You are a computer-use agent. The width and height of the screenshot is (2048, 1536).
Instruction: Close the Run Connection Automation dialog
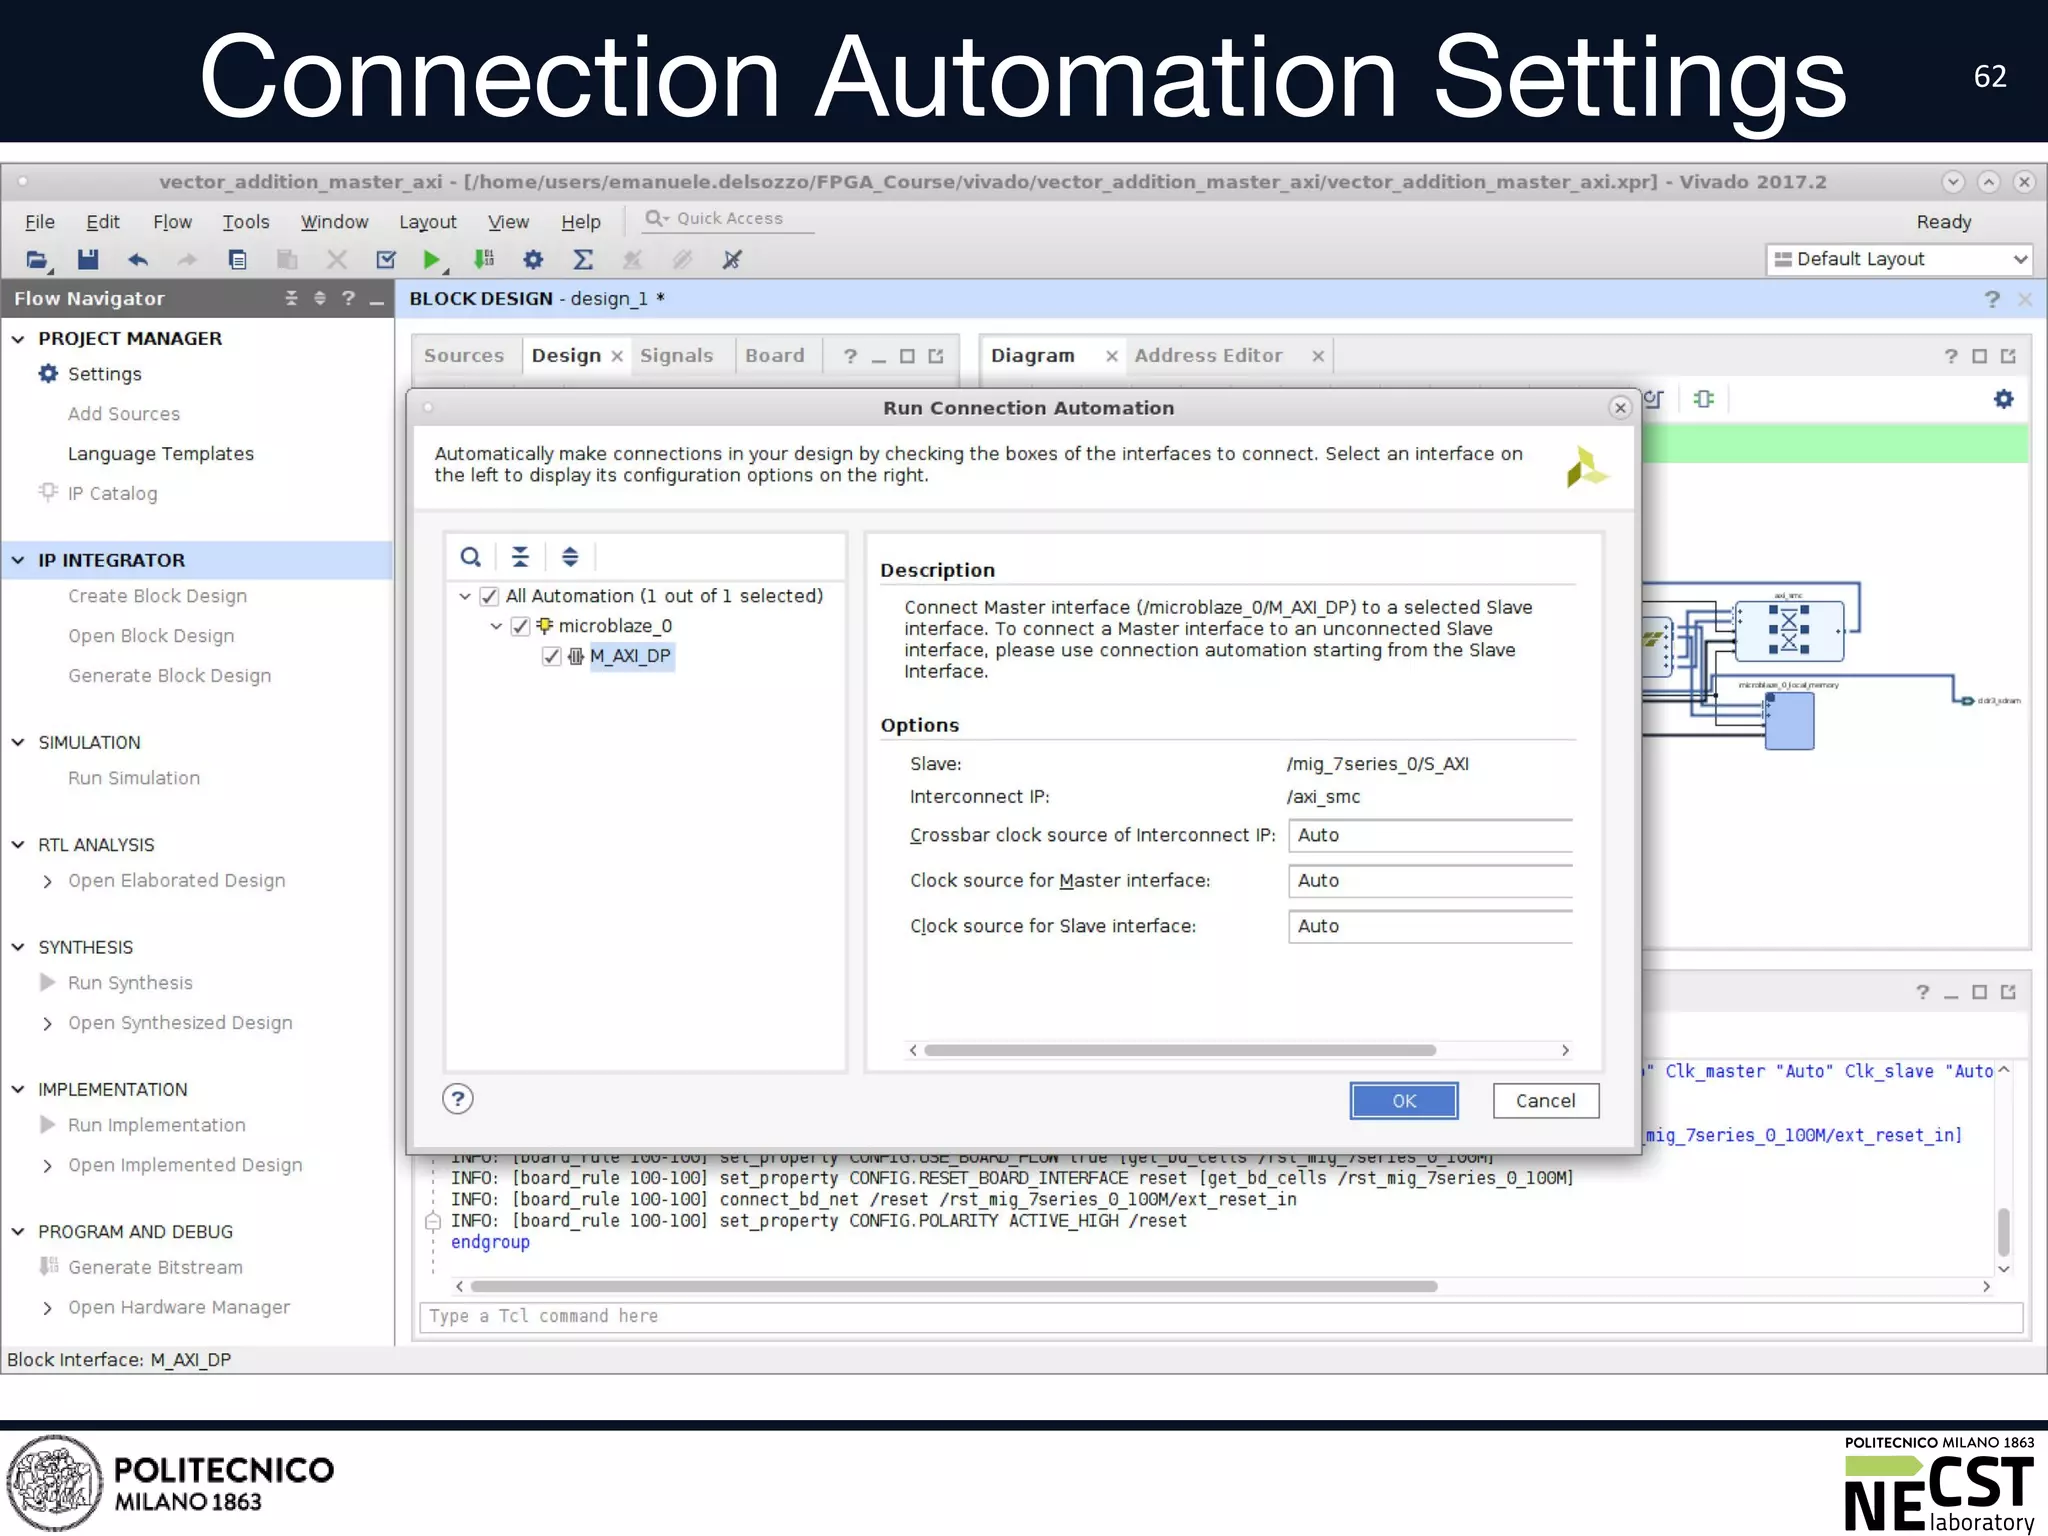point(1621,407)
